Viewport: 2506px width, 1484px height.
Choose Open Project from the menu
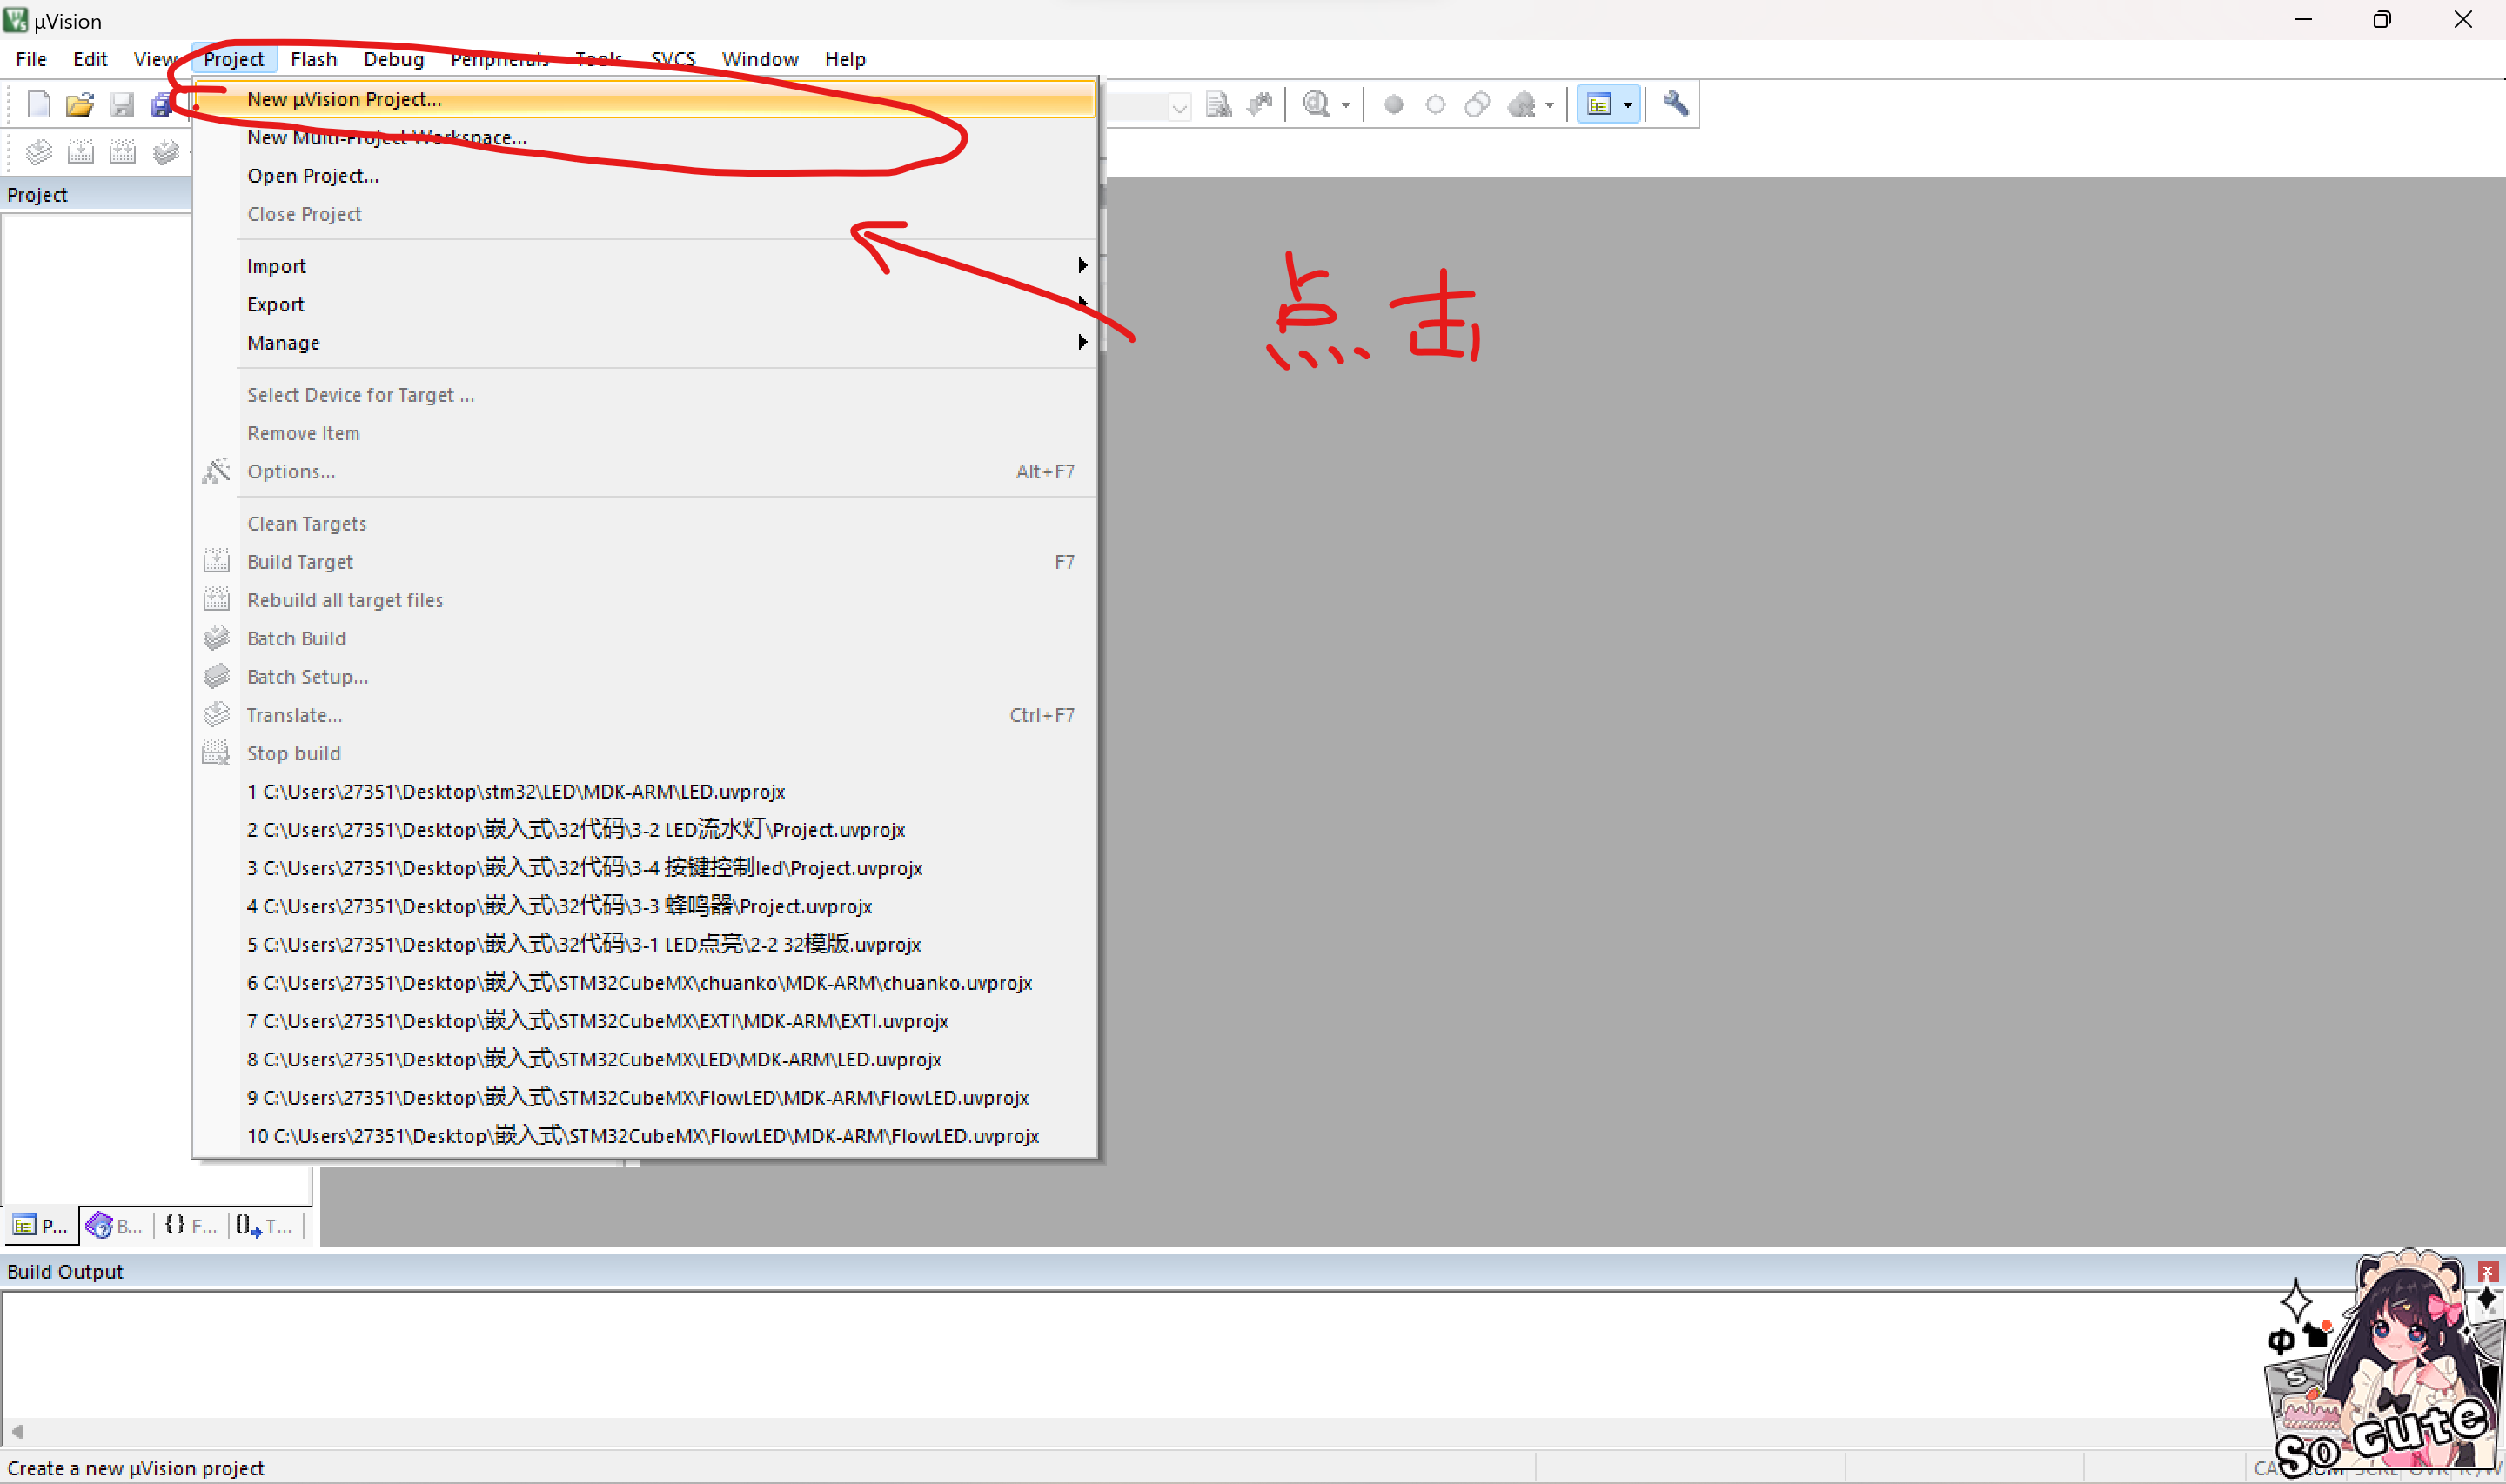pyautogui.click(x=313, y=176)
